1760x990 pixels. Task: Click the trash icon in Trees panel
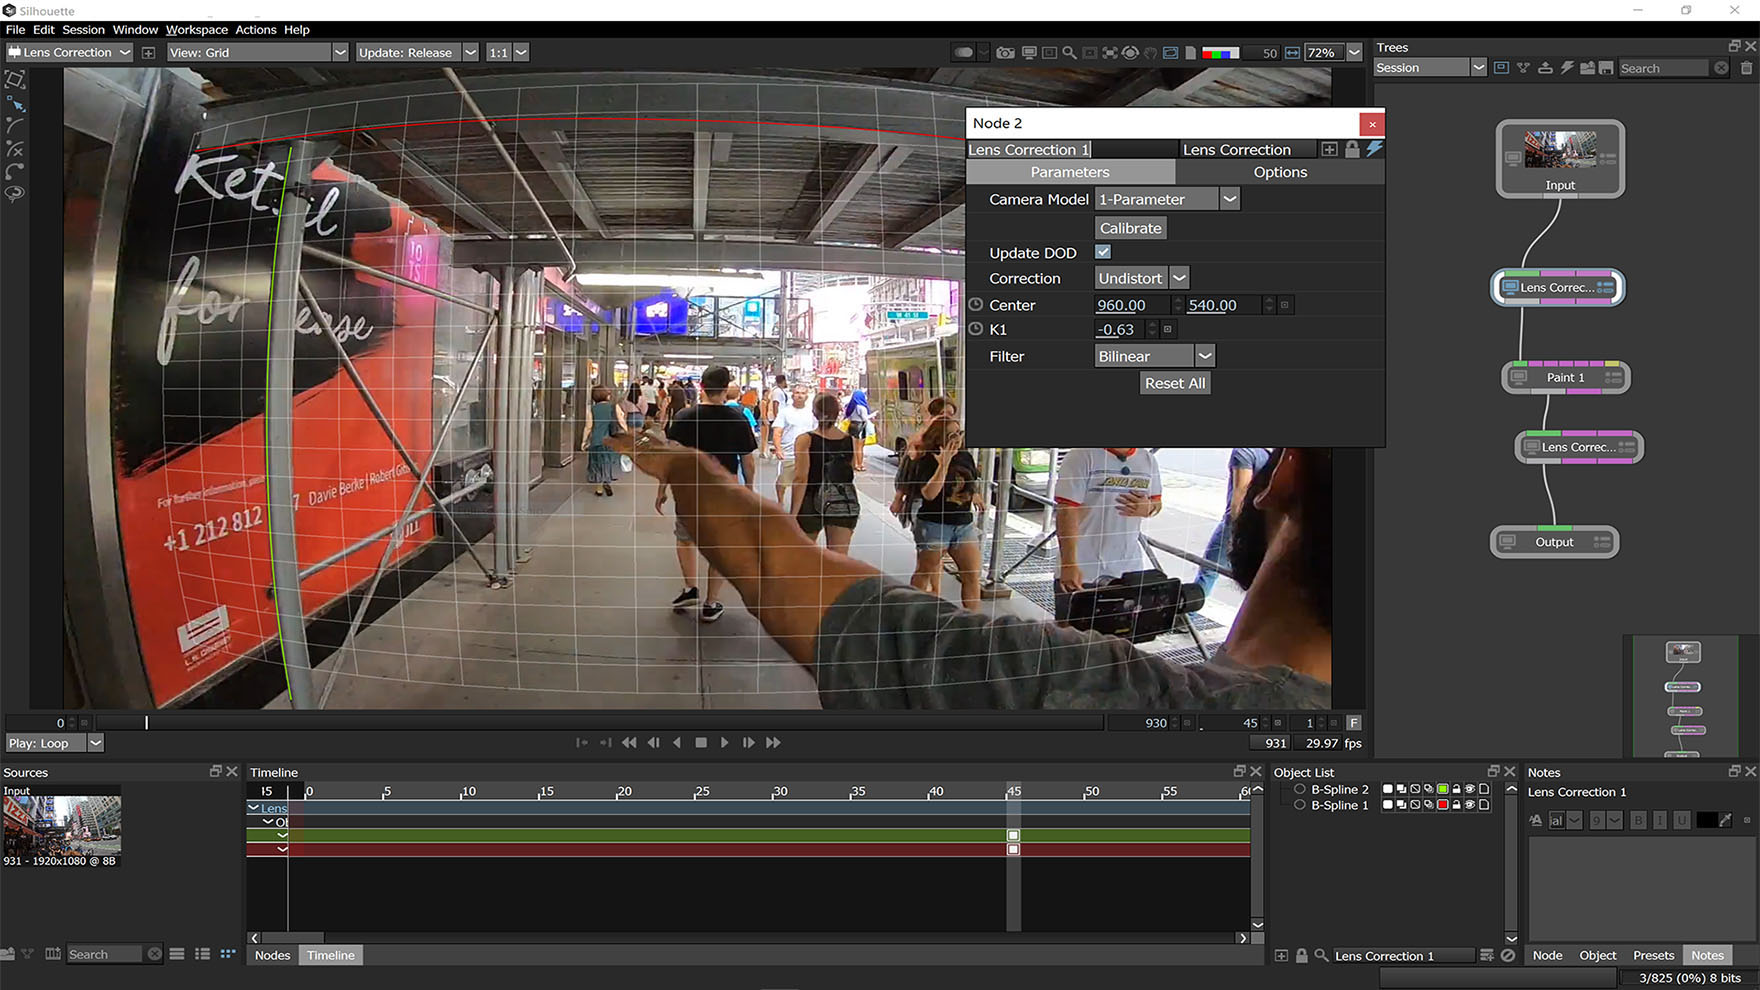tap(1746, 68)
